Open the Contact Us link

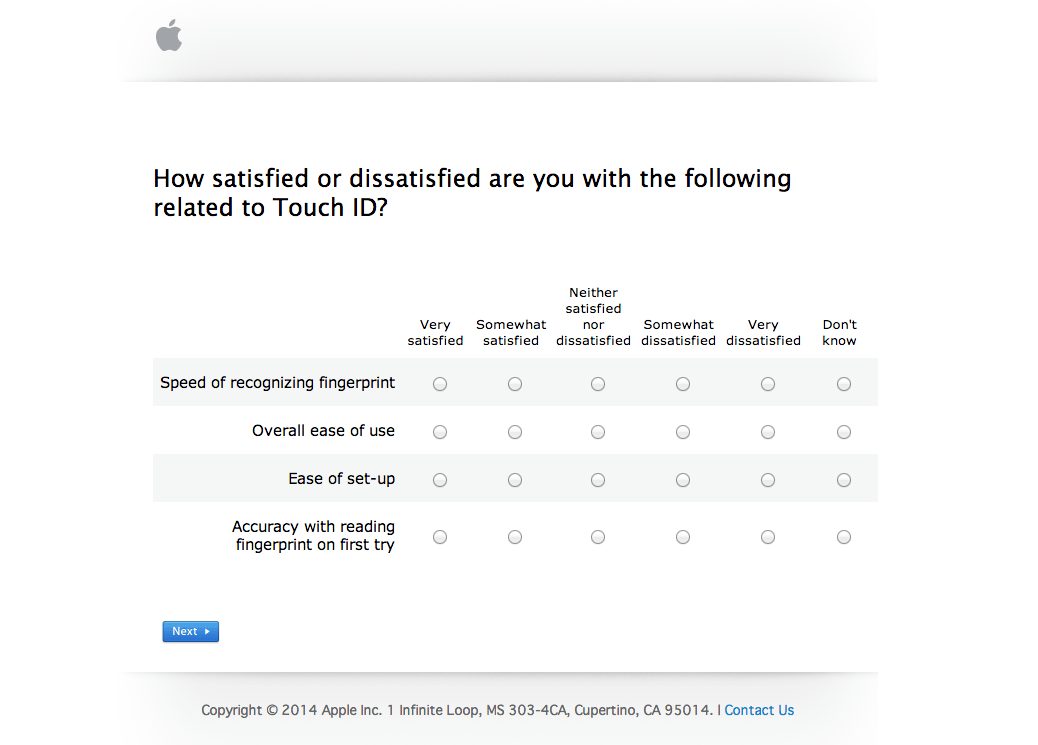point(759,710)
